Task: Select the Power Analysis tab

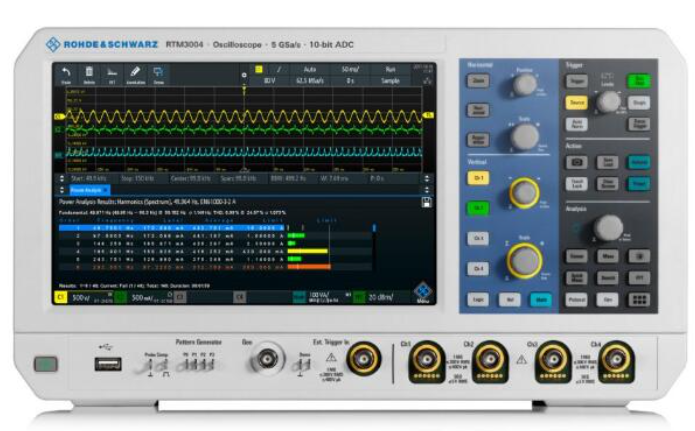Action: point(88,187)
